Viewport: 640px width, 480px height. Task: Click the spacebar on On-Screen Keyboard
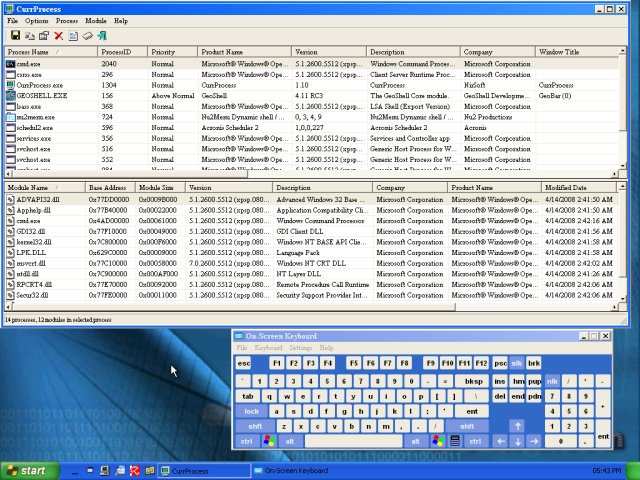pyautogui.click(x=353, y=441)
